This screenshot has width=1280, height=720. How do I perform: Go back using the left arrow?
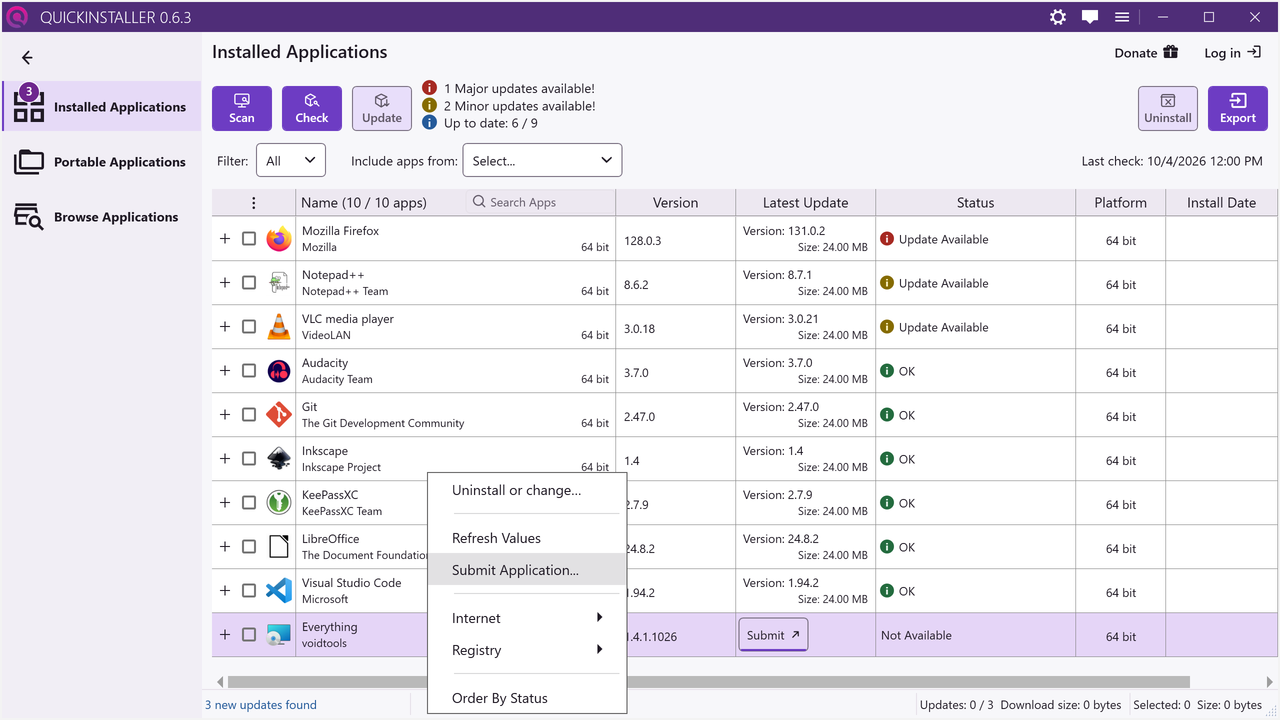pyautogui.click(x=27, y=58)
